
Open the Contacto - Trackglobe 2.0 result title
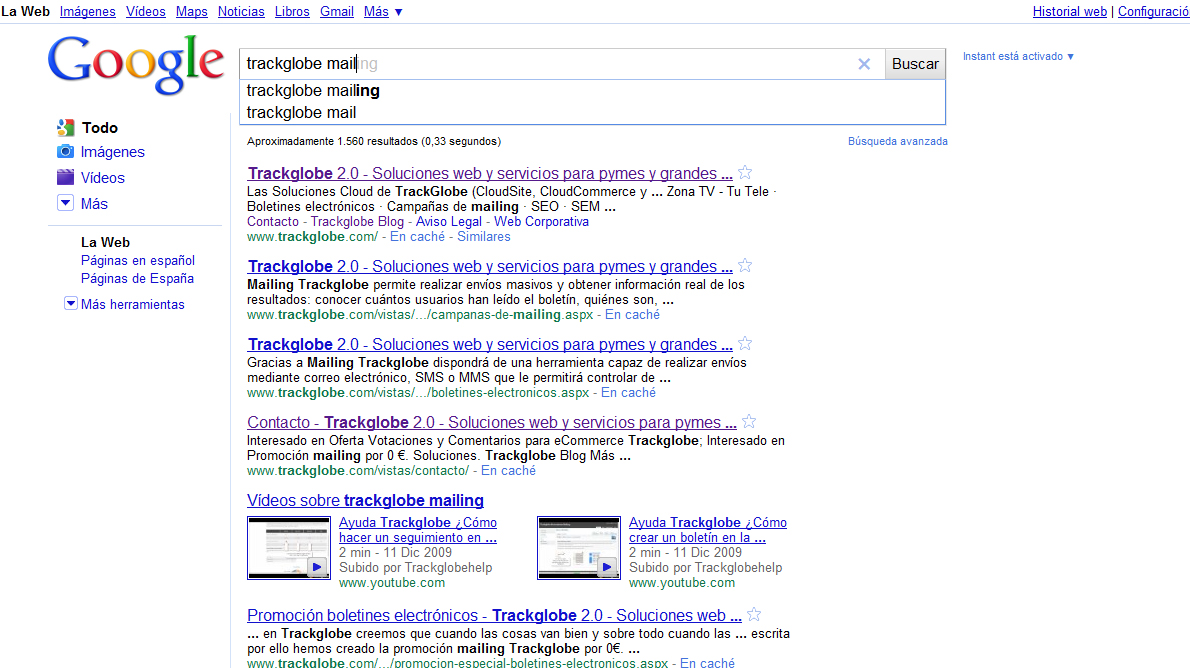492,423
